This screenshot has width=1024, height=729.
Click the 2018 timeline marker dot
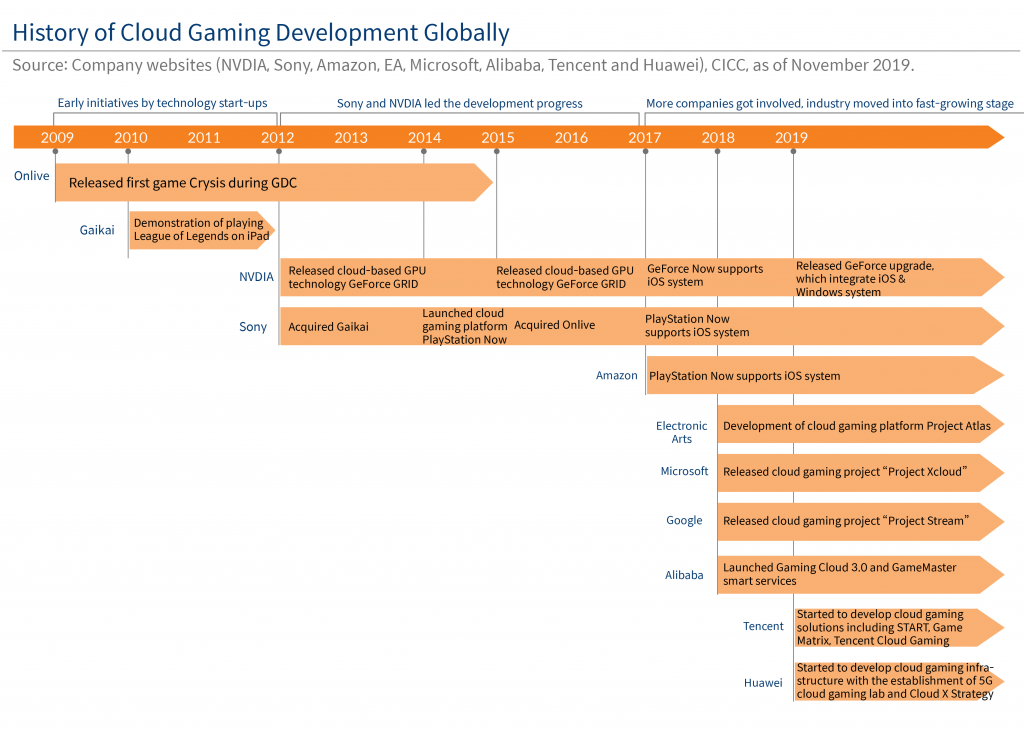pyautogui.click(x=717, y=152)
